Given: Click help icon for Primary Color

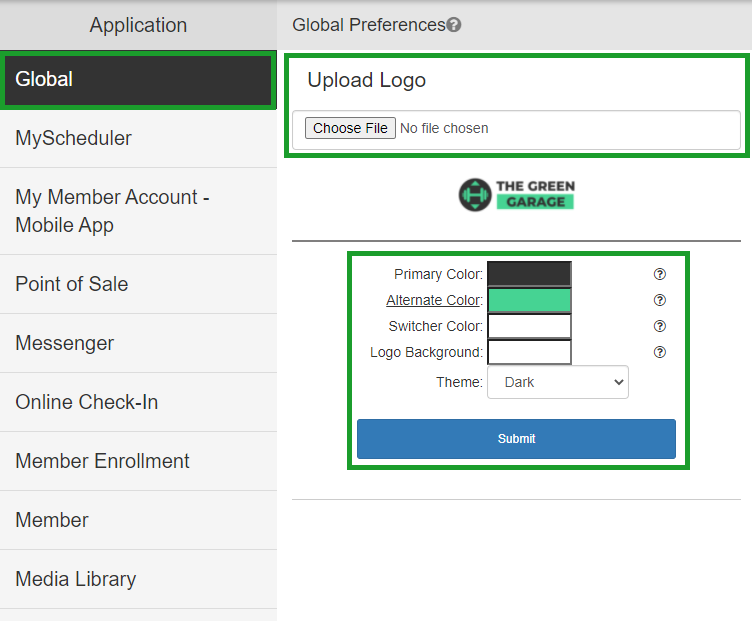Looking at the screenshot, I should 659,274.
